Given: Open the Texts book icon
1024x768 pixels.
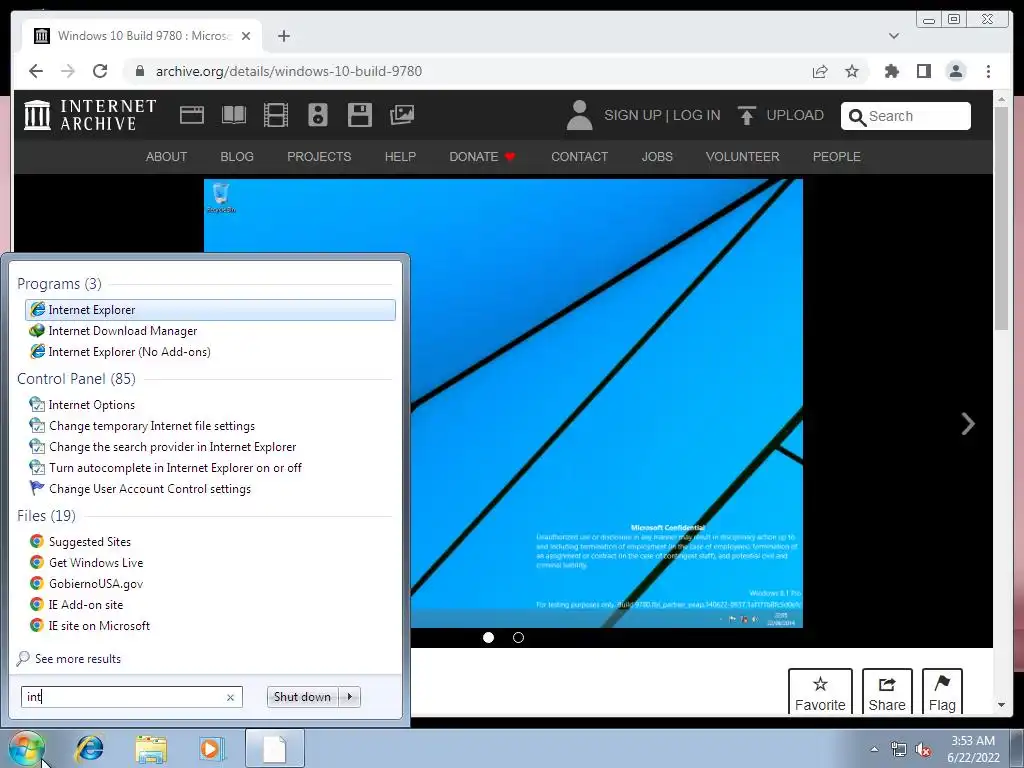Looking at the screenshot, I should click(x=234, y=115).
